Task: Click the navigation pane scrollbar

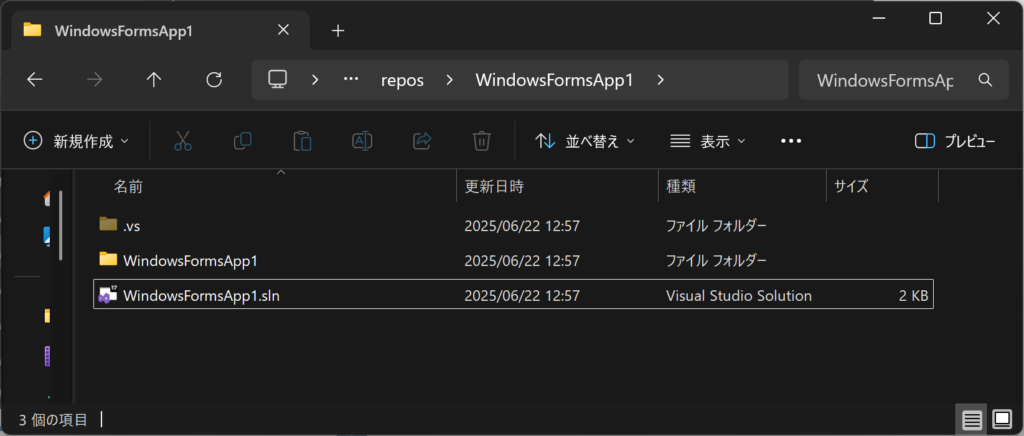Action: [61, 225]
